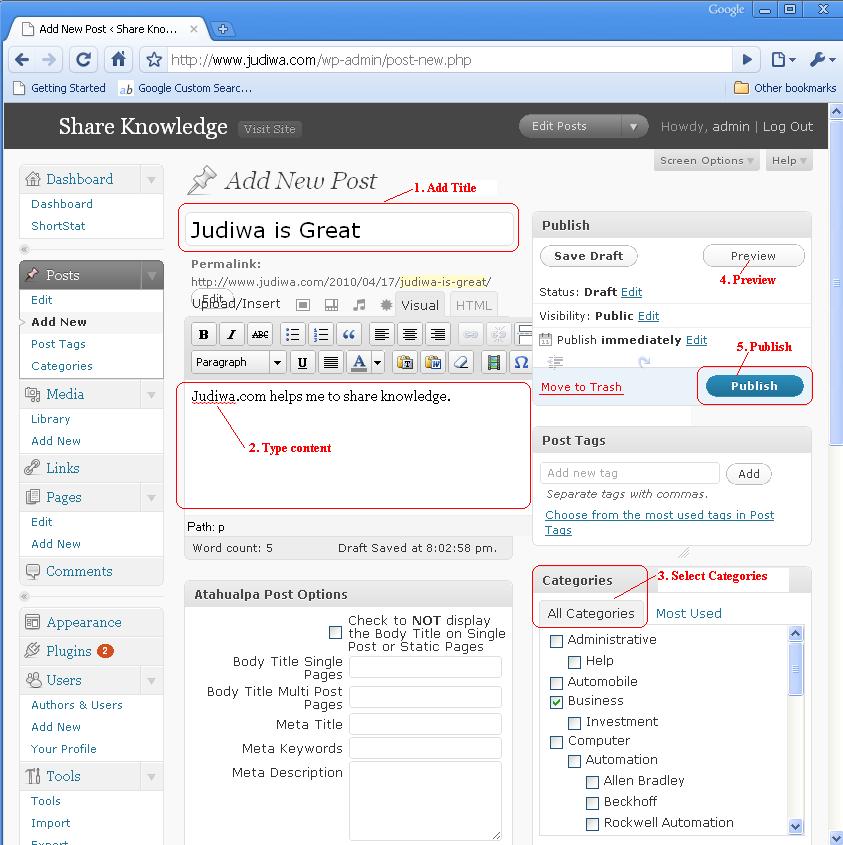Screen dimensions: 843x845
Task: Click the browser back arrow
Action: click(22, 59)
